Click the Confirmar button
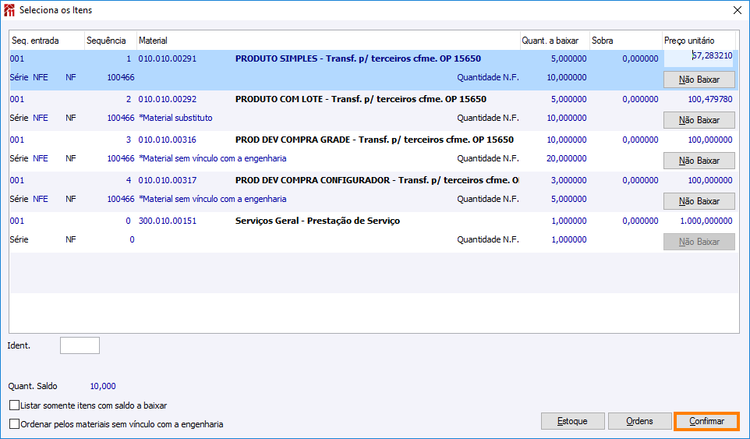750x439 pixels. click(x=706, y=421)
